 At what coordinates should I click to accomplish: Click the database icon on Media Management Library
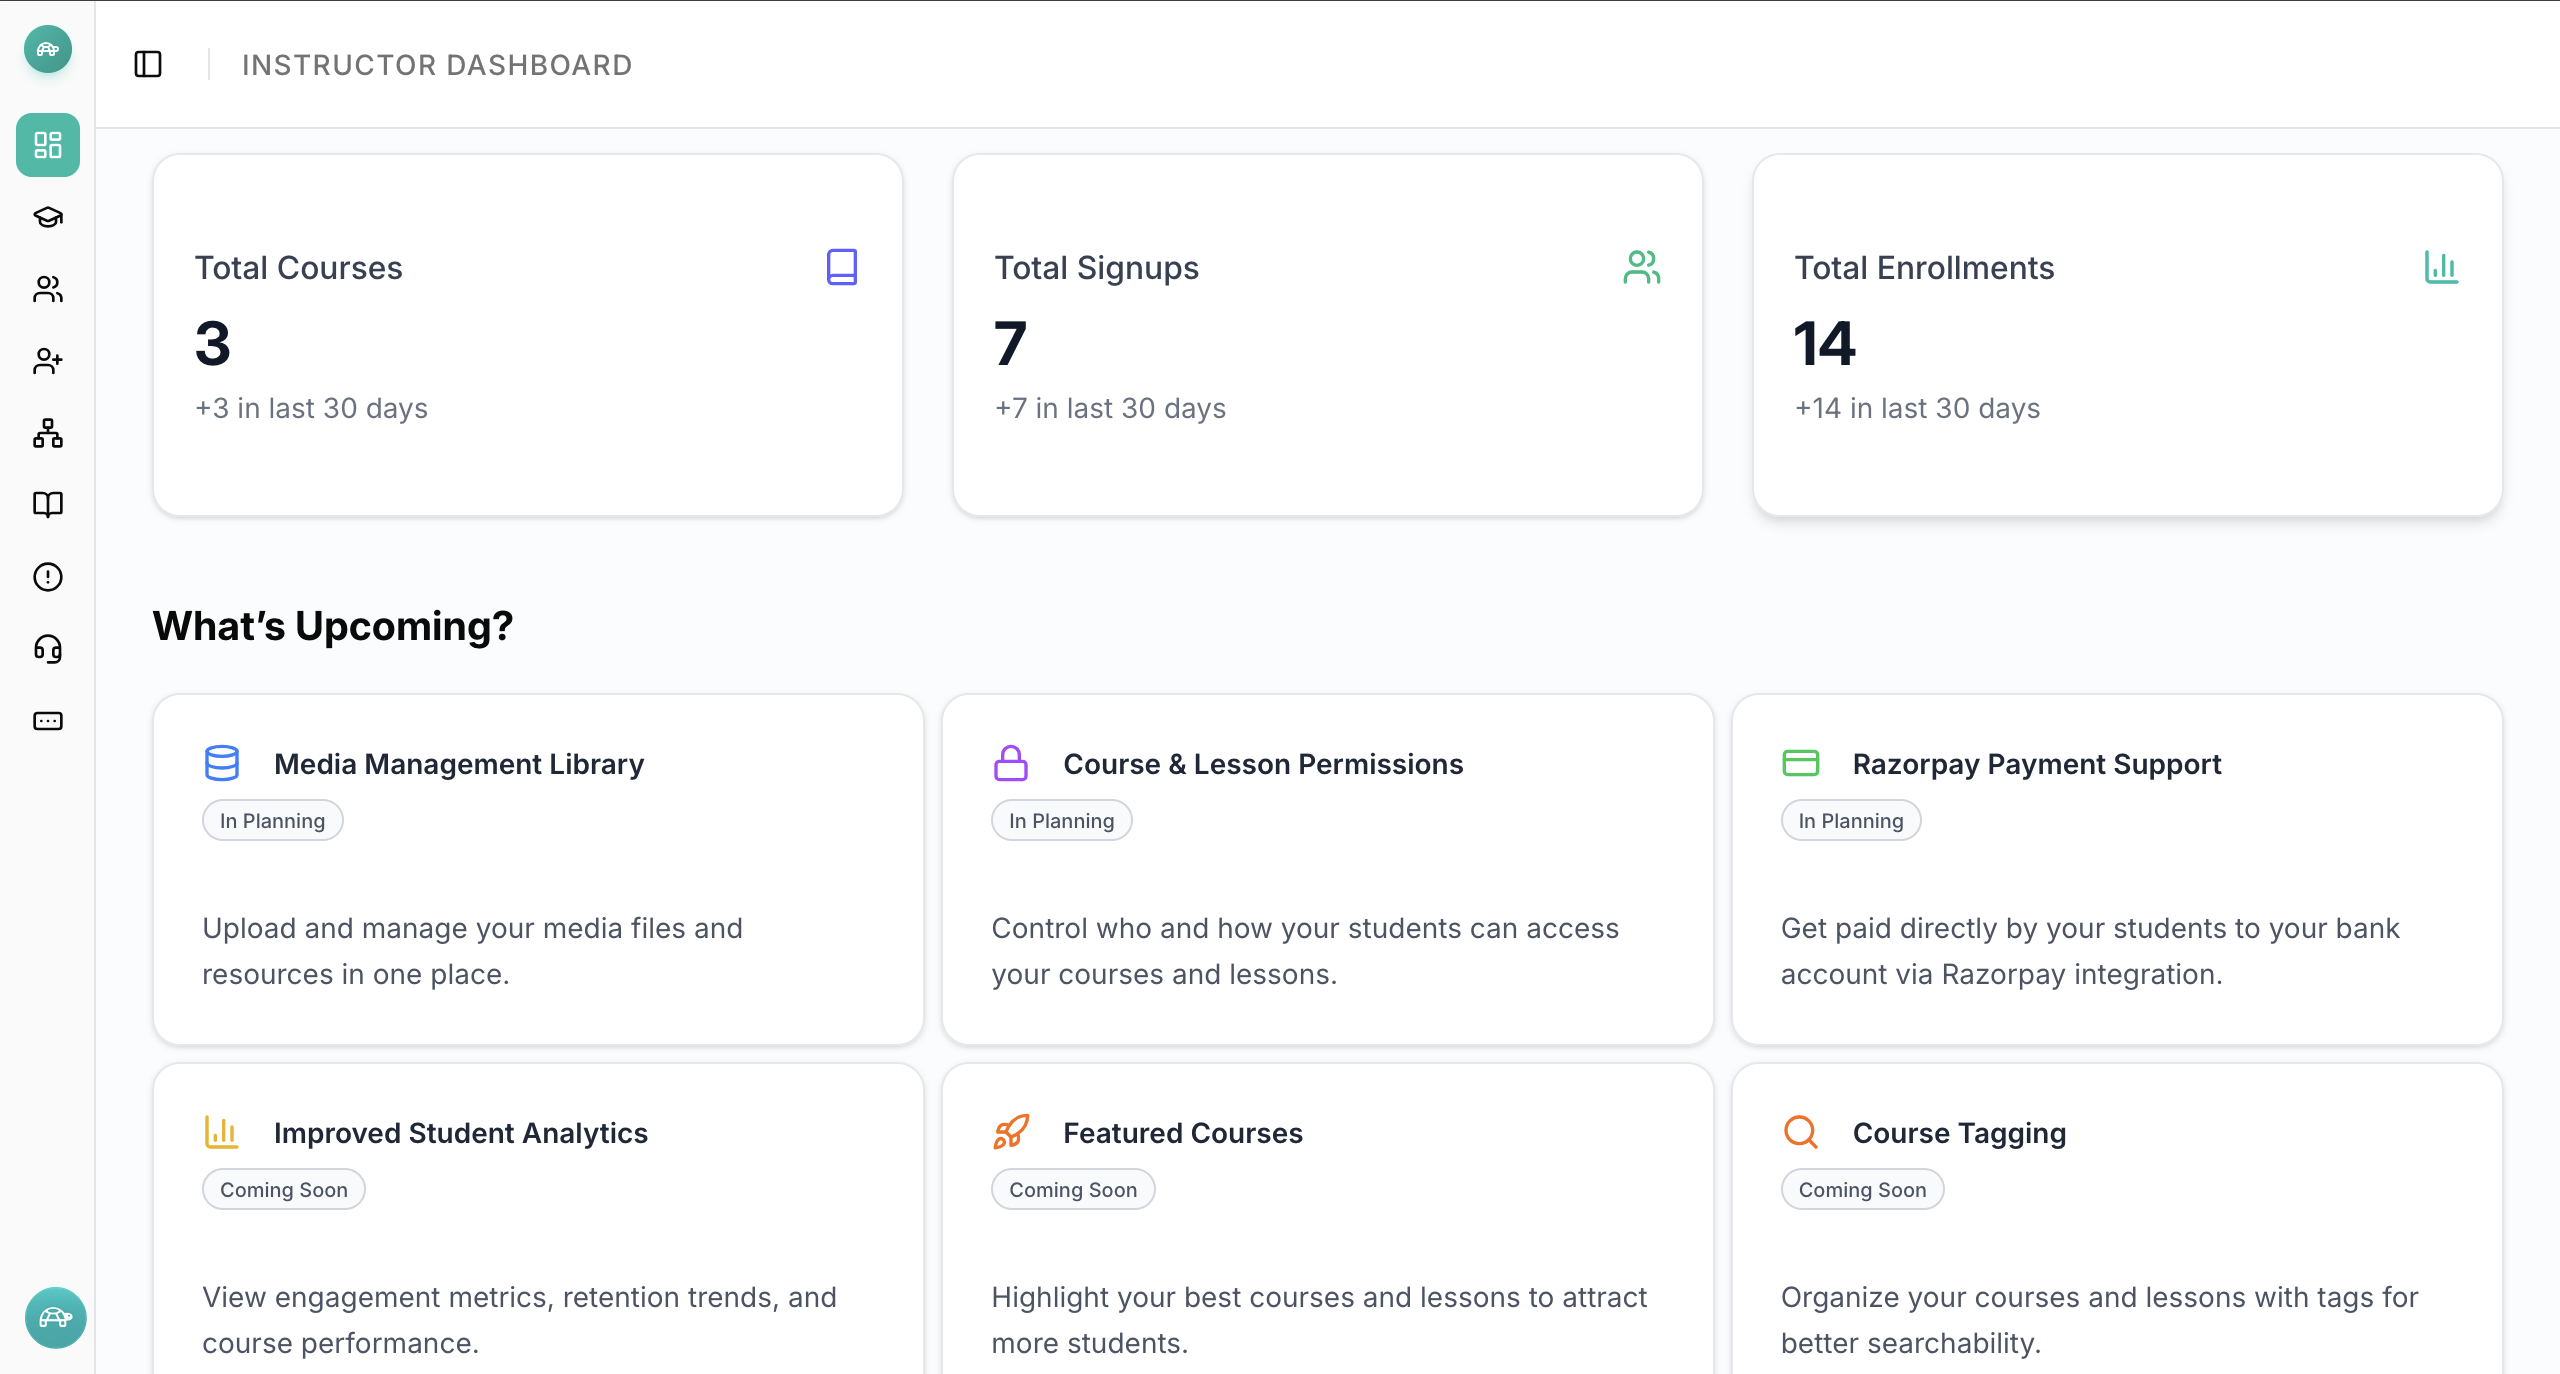[222, 763]
